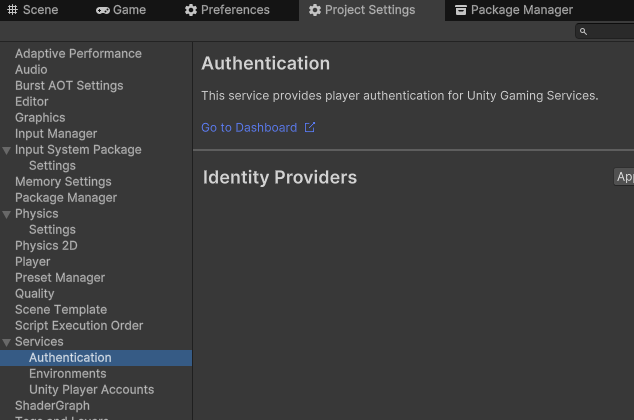
Task: Select Physics 2D settings
Action: 46,246
